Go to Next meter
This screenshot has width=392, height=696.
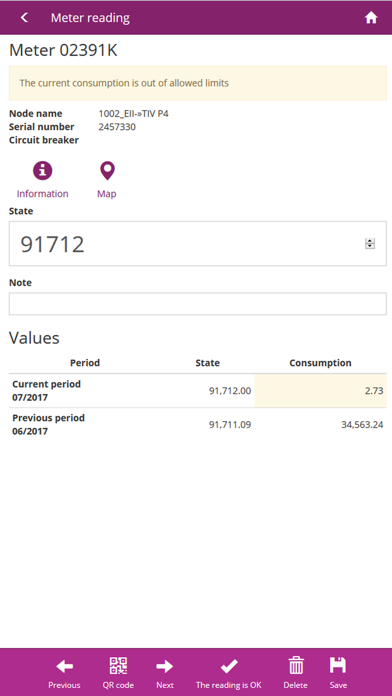(x=165, y=673)
